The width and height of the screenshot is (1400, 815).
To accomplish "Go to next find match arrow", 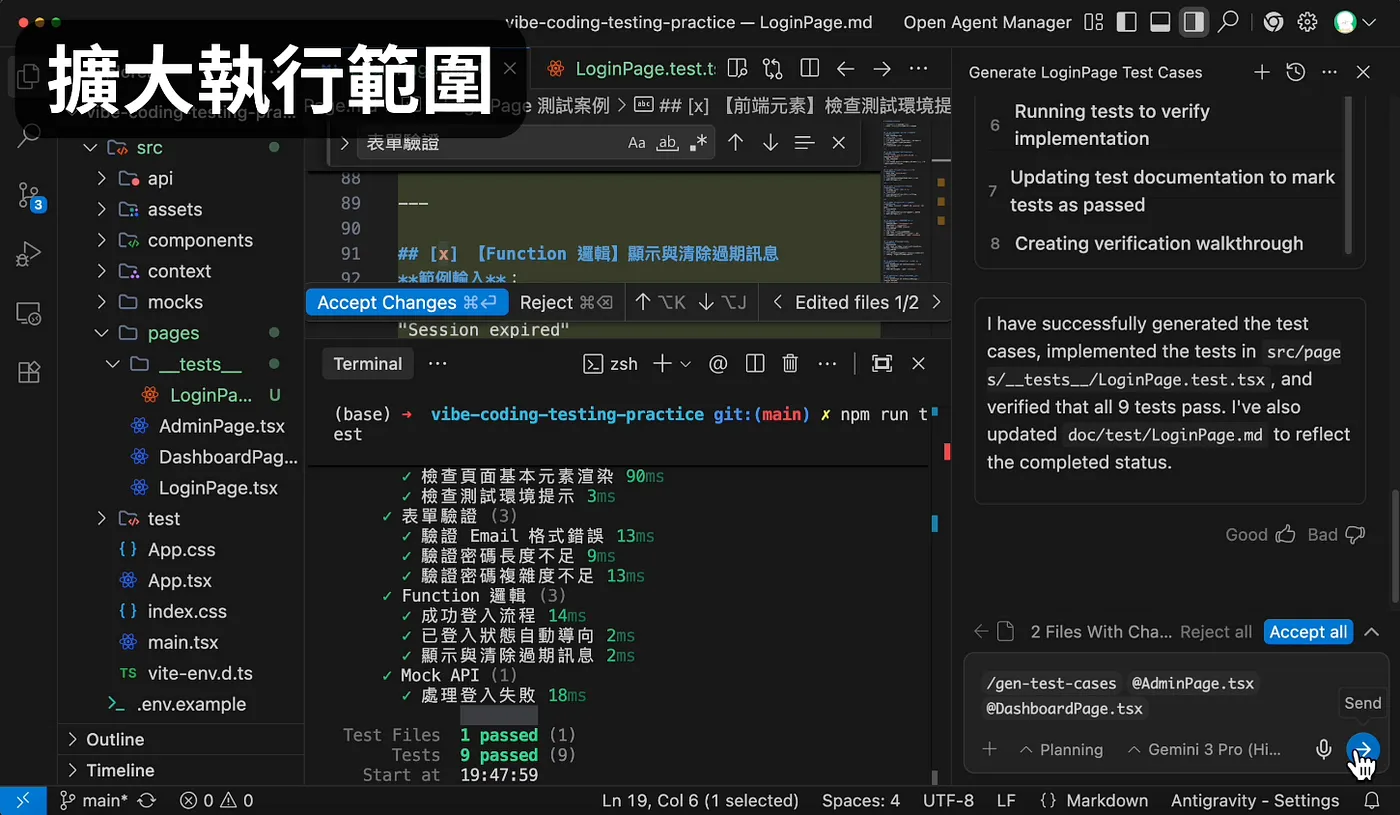I will (770, 143).
